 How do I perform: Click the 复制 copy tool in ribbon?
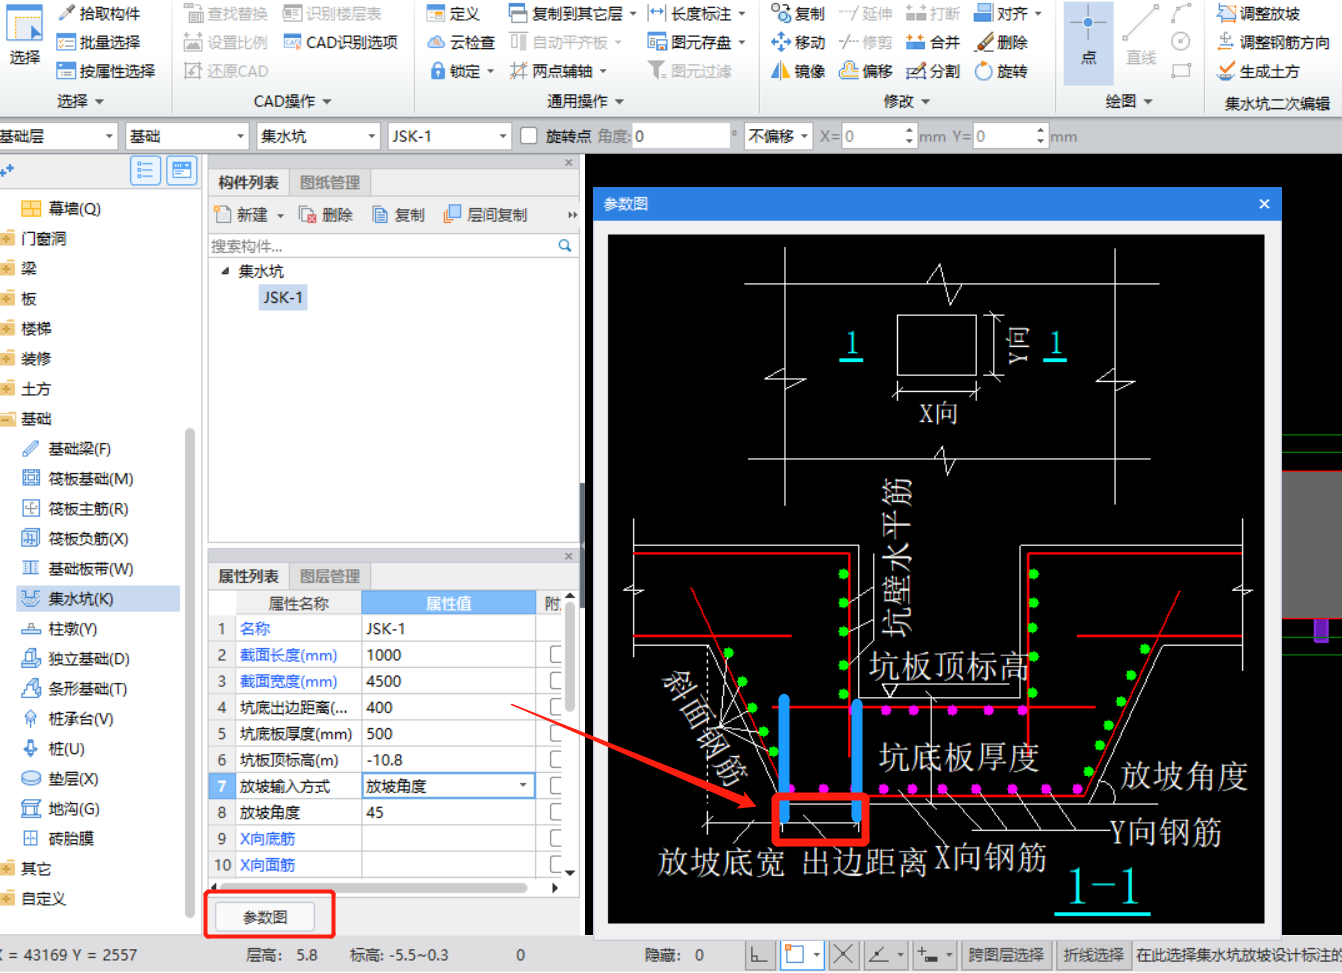tap(798, 13)
